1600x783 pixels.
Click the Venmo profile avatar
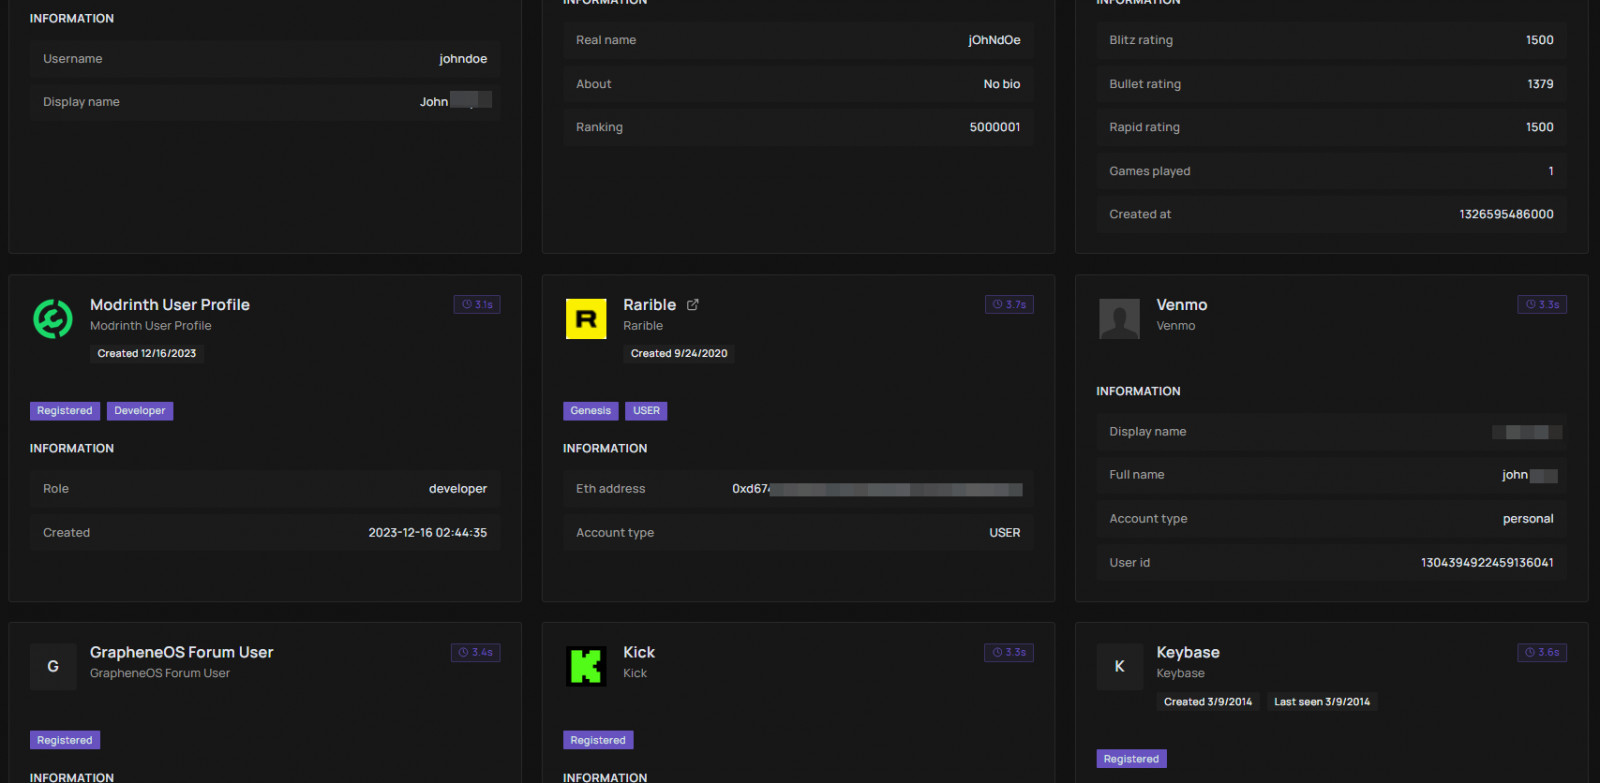[x=1119, y=319]
